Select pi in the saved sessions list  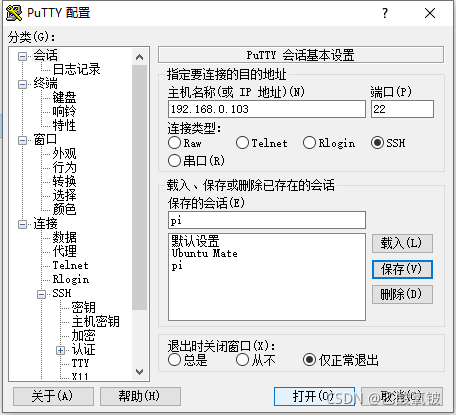pos(177,266)
